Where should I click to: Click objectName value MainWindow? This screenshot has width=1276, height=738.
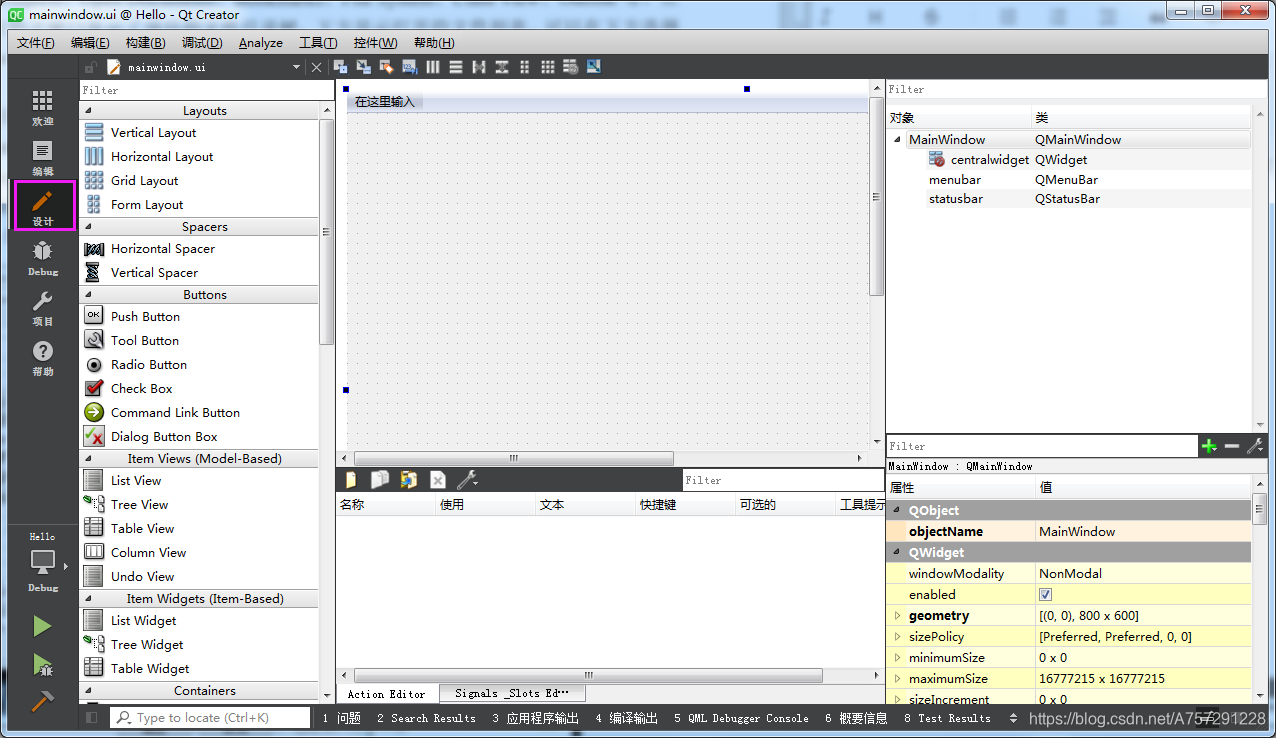point(1143,532)
